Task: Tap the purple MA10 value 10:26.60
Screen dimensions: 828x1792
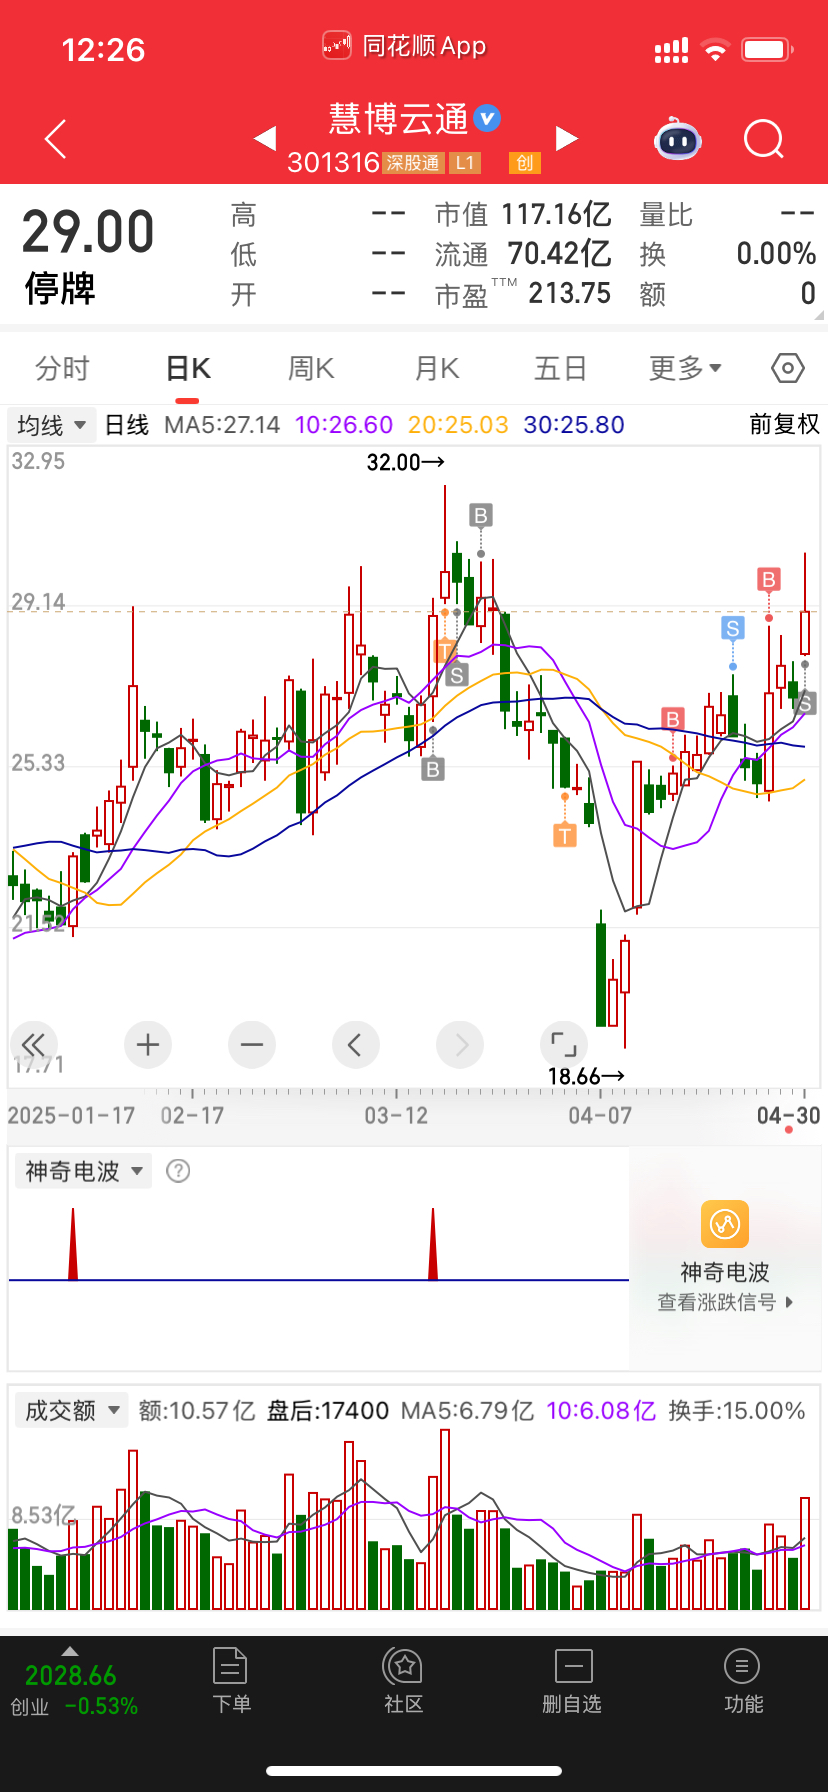Action: pos(344,425)
